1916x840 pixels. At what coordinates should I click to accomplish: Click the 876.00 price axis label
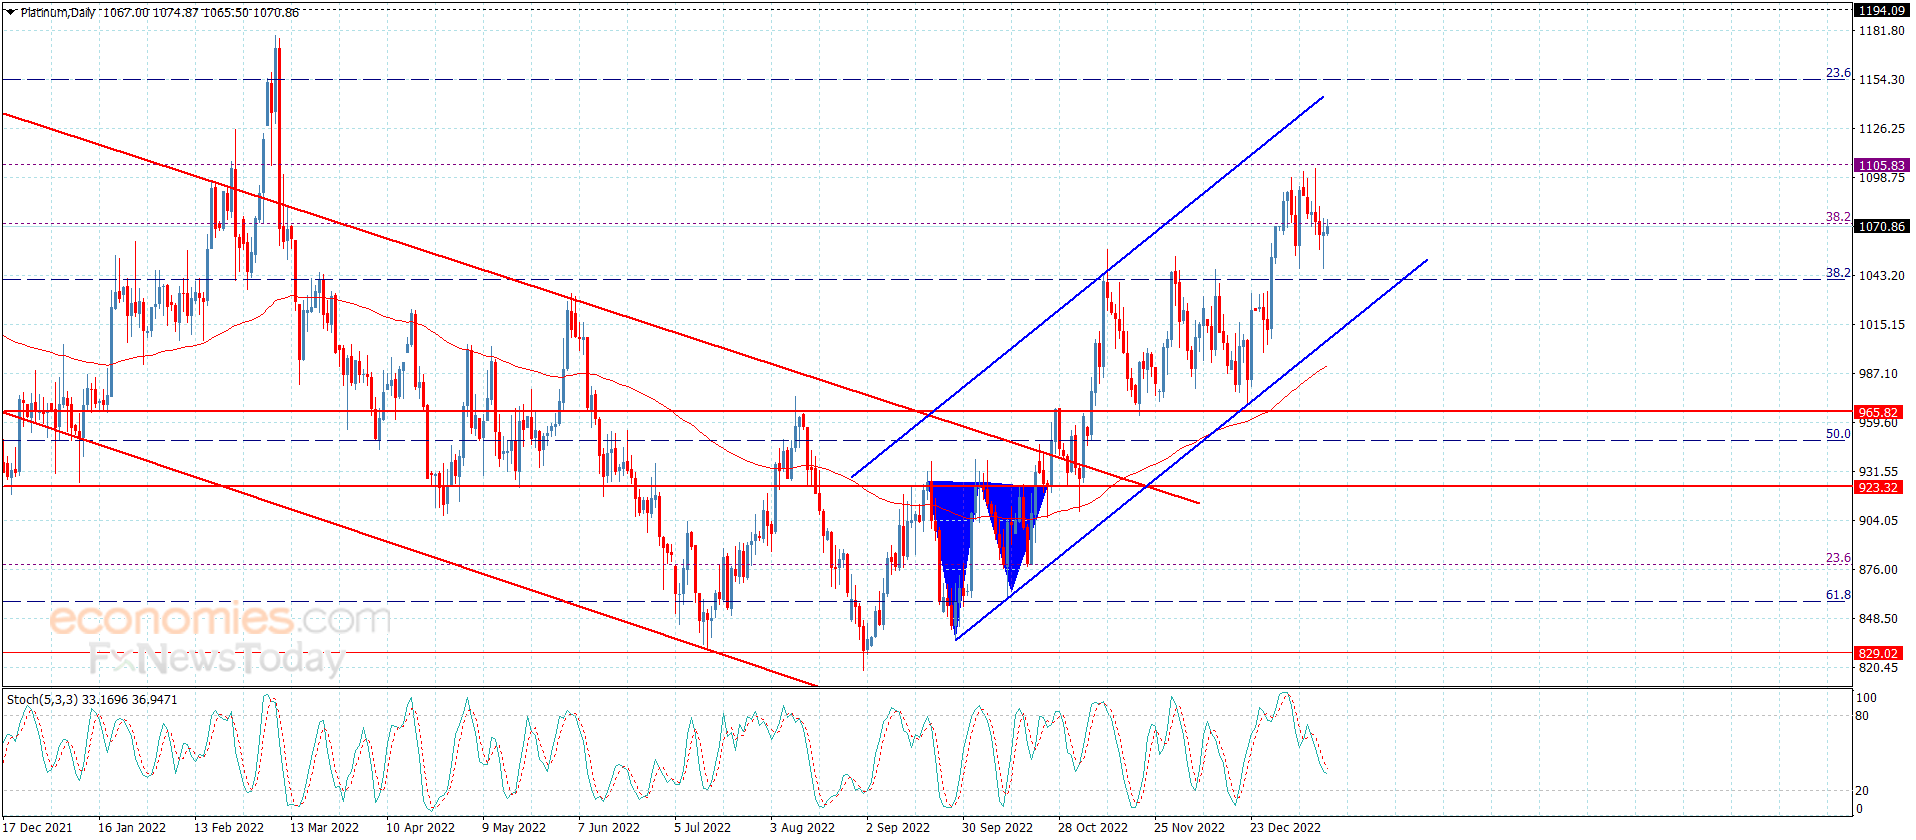tap(1878, 570)
